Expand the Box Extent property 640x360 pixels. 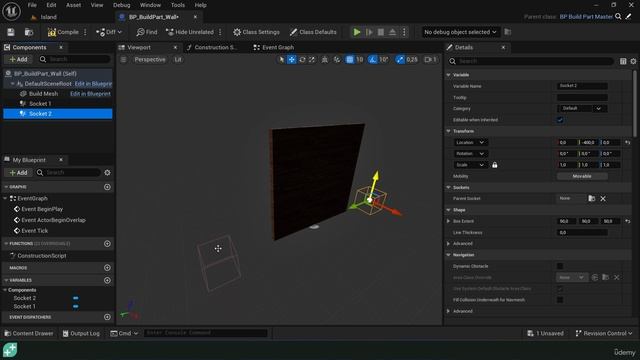[449, 221]
